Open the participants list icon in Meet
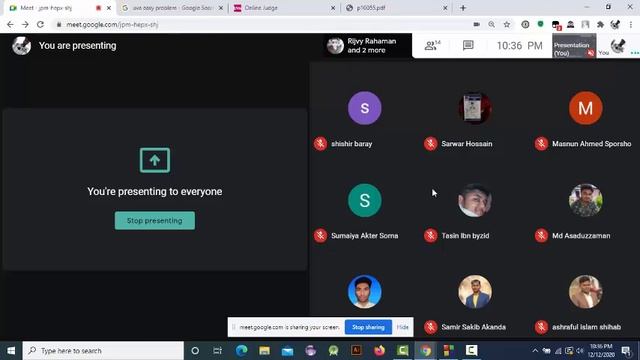This screenshot has width=640, height=360. pos(433,45)
